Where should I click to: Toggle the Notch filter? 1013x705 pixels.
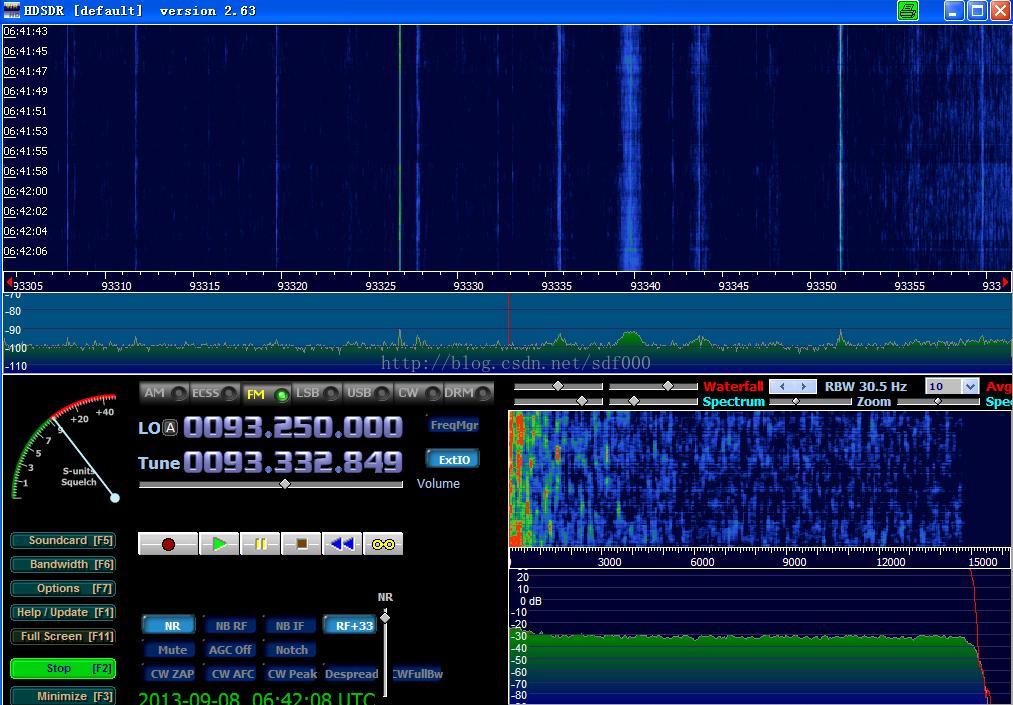pos(291,649)
